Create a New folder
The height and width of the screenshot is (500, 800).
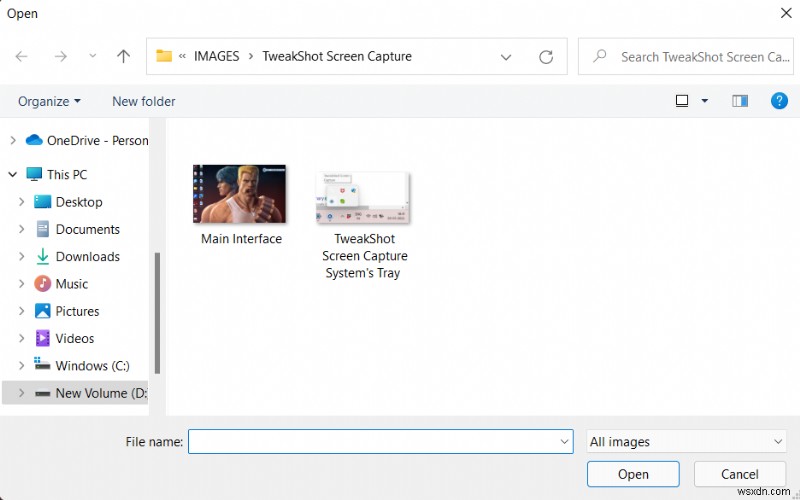pyautogui.click(x=143, y=101)
